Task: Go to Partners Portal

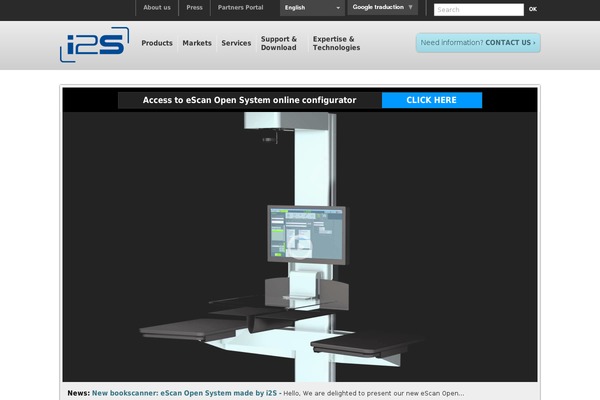Action: click(x=240, y=7)
